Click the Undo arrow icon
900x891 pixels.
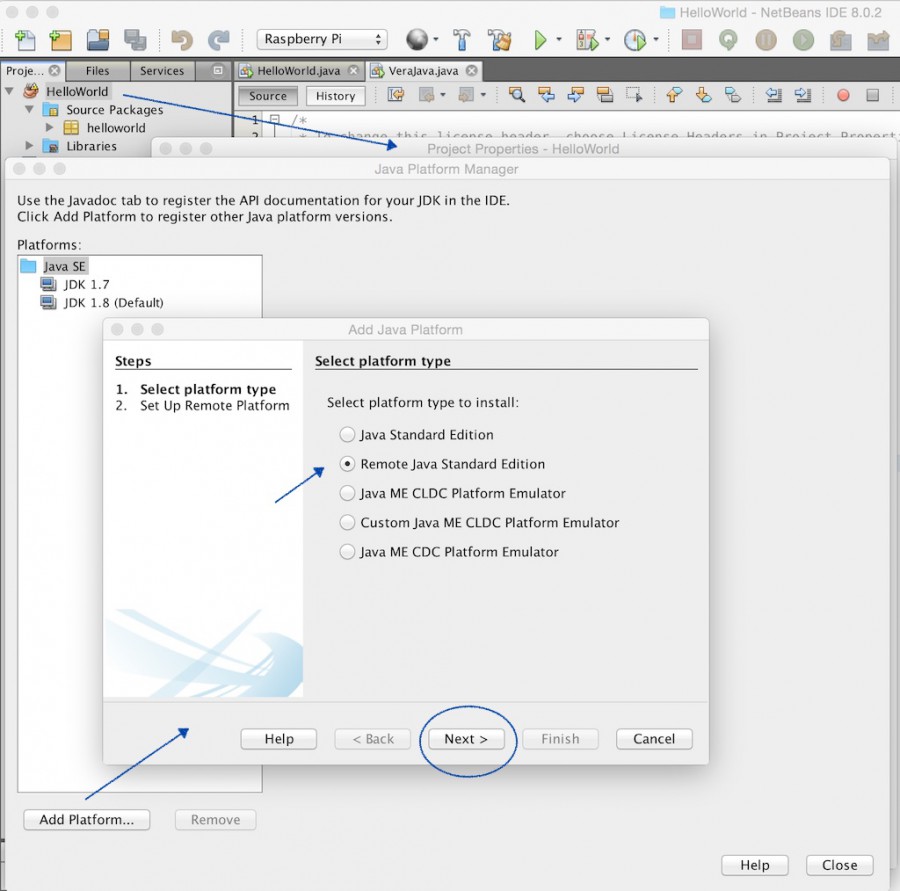click(182, 40)
